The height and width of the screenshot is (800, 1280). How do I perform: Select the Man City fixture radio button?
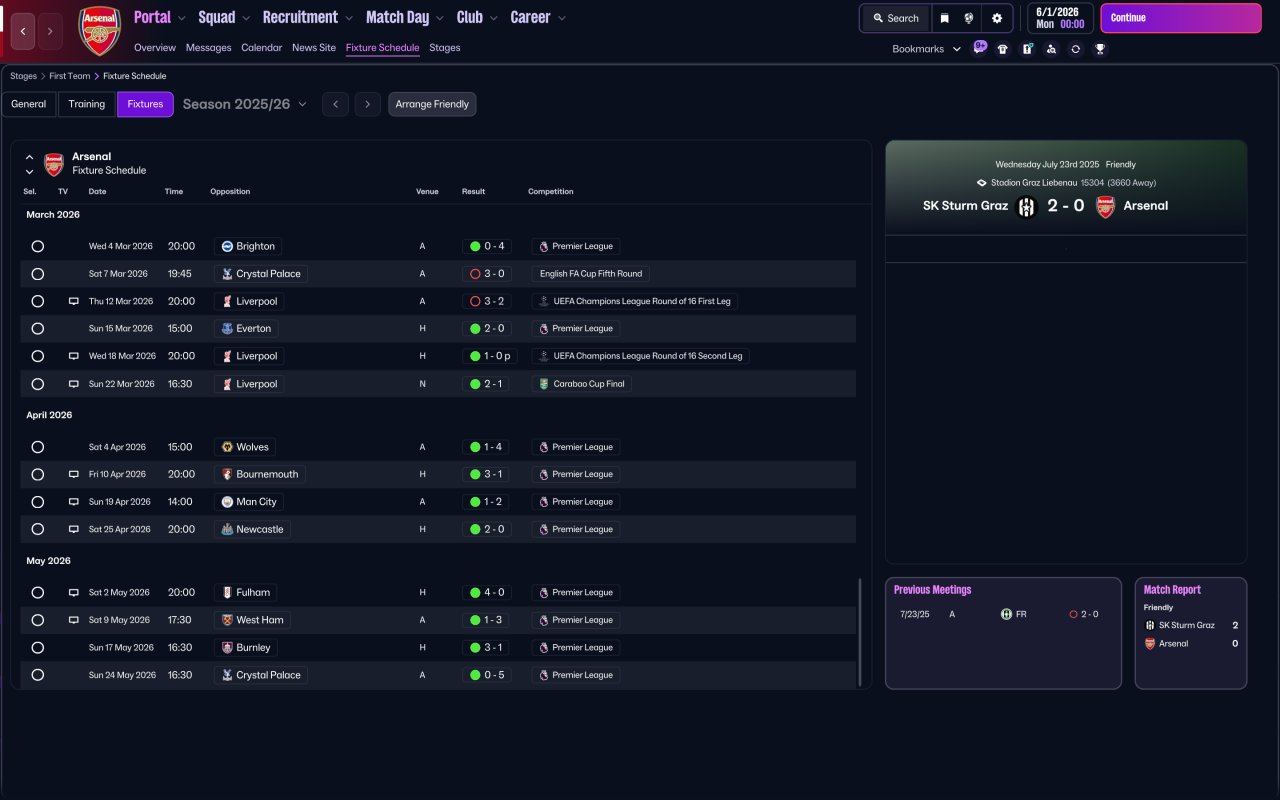[38, 502]
